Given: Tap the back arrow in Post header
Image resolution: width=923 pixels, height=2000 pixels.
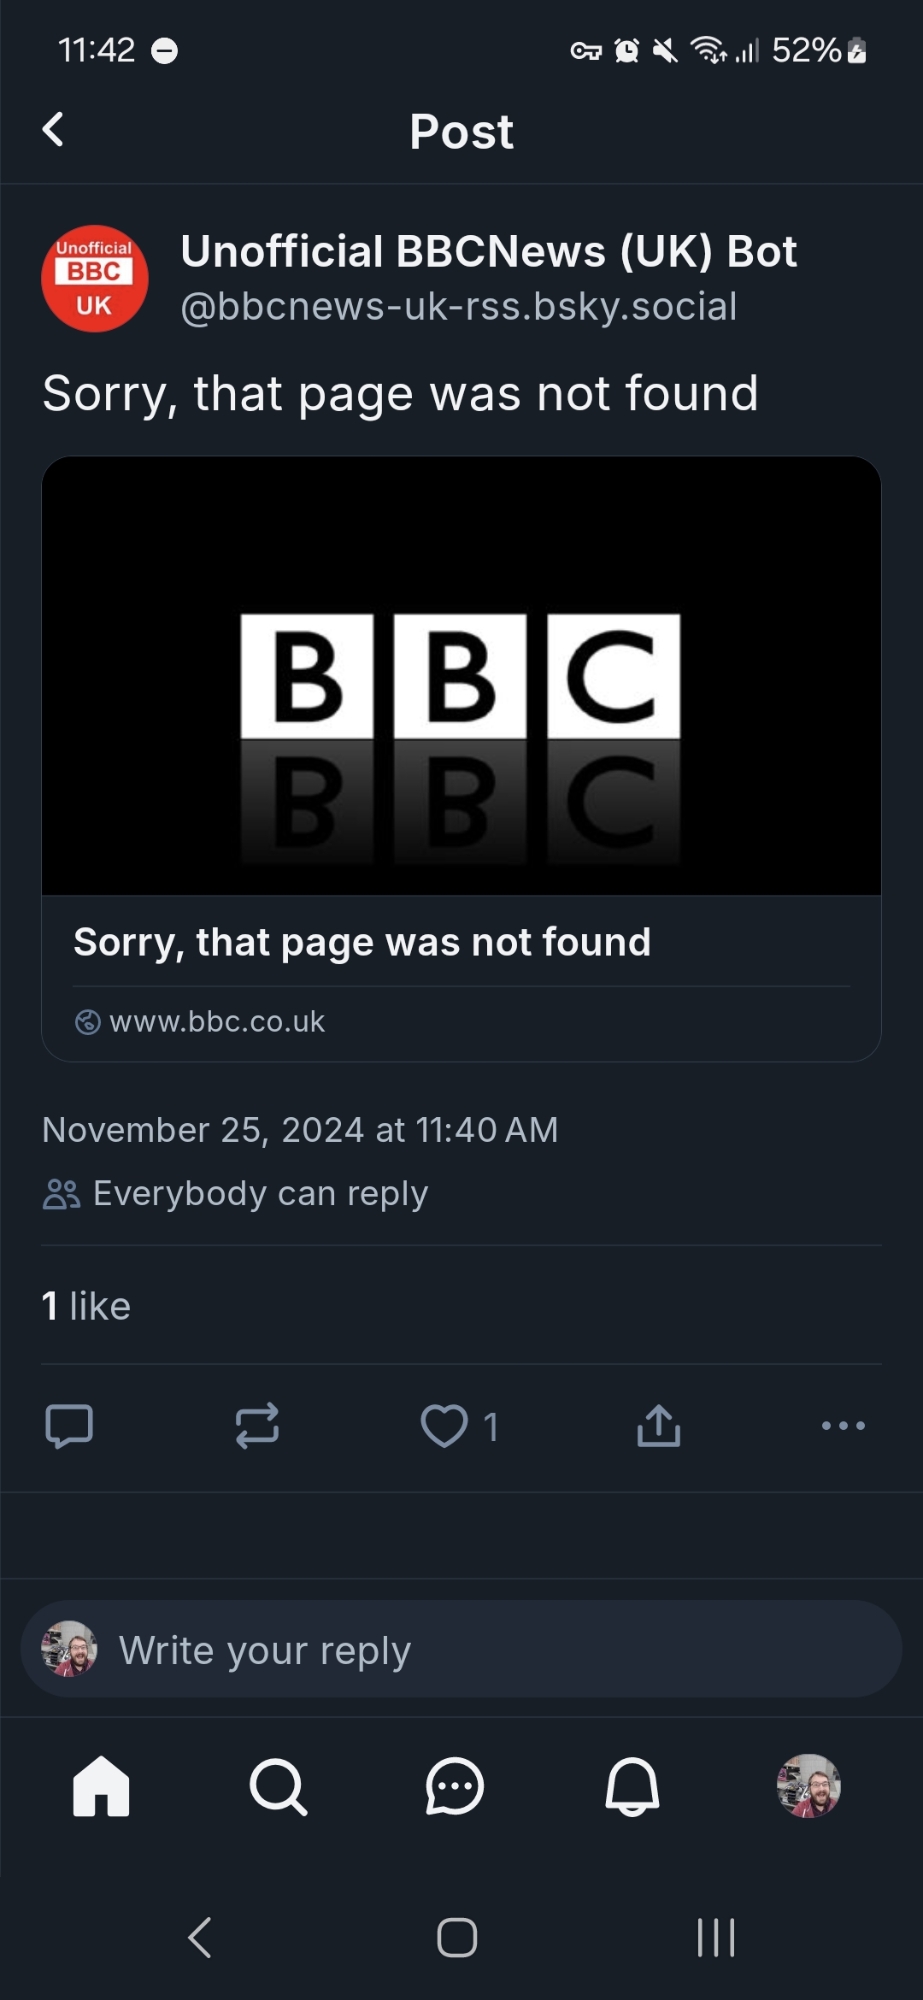Looking at the screenshot, I should pos(54,130).
